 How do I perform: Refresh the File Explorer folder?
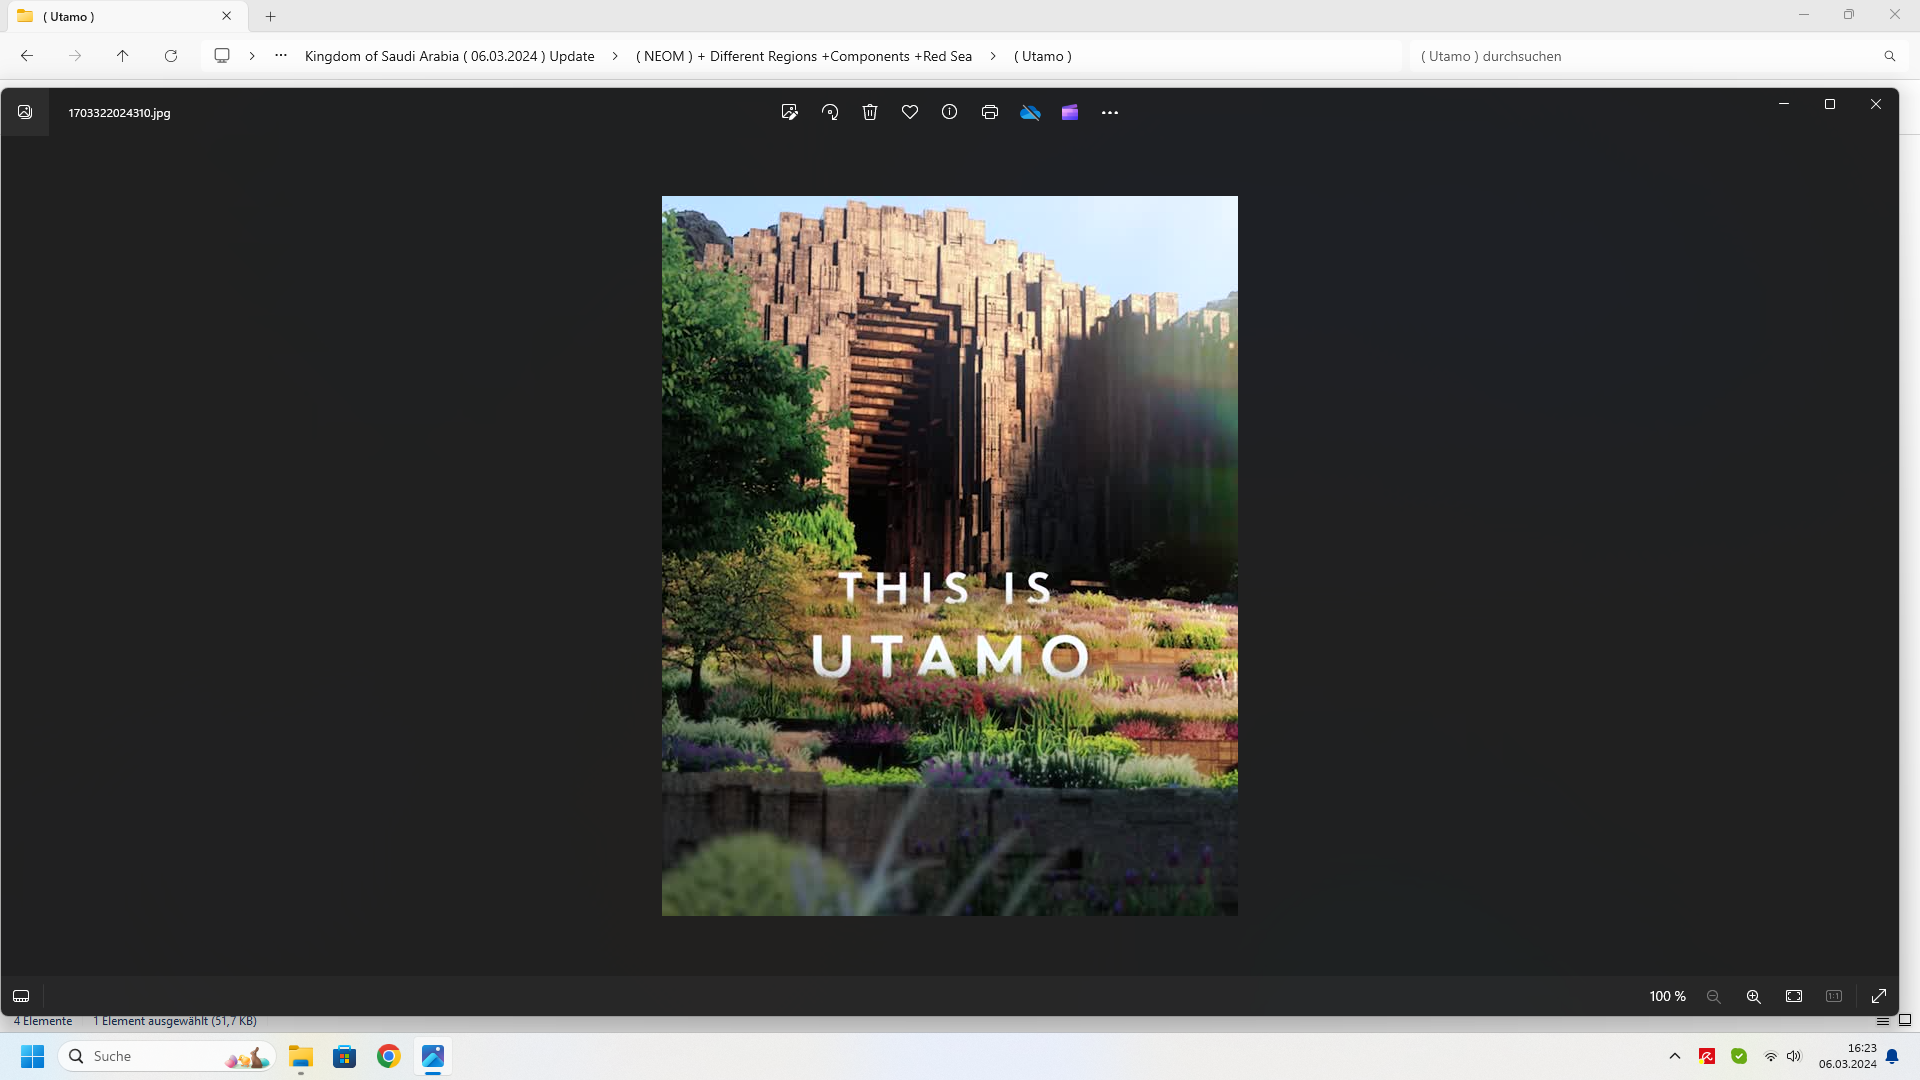pos(171,56)
